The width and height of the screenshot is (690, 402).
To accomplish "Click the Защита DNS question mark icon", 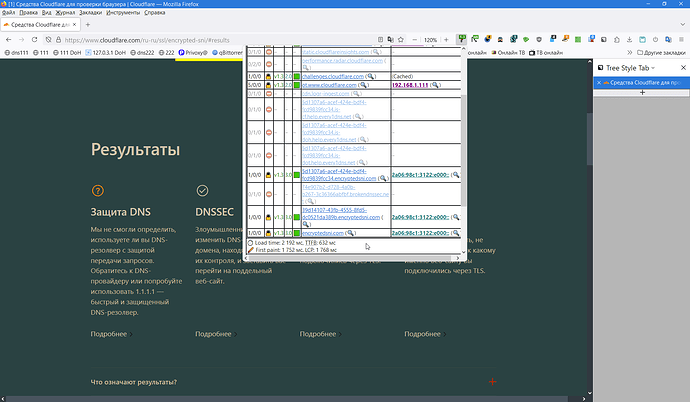I will [x=98, y=190].
